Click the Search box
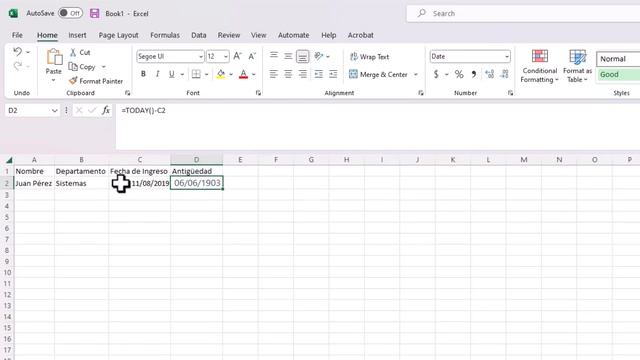This screenshot has height=360, width=640. point(523,13)
